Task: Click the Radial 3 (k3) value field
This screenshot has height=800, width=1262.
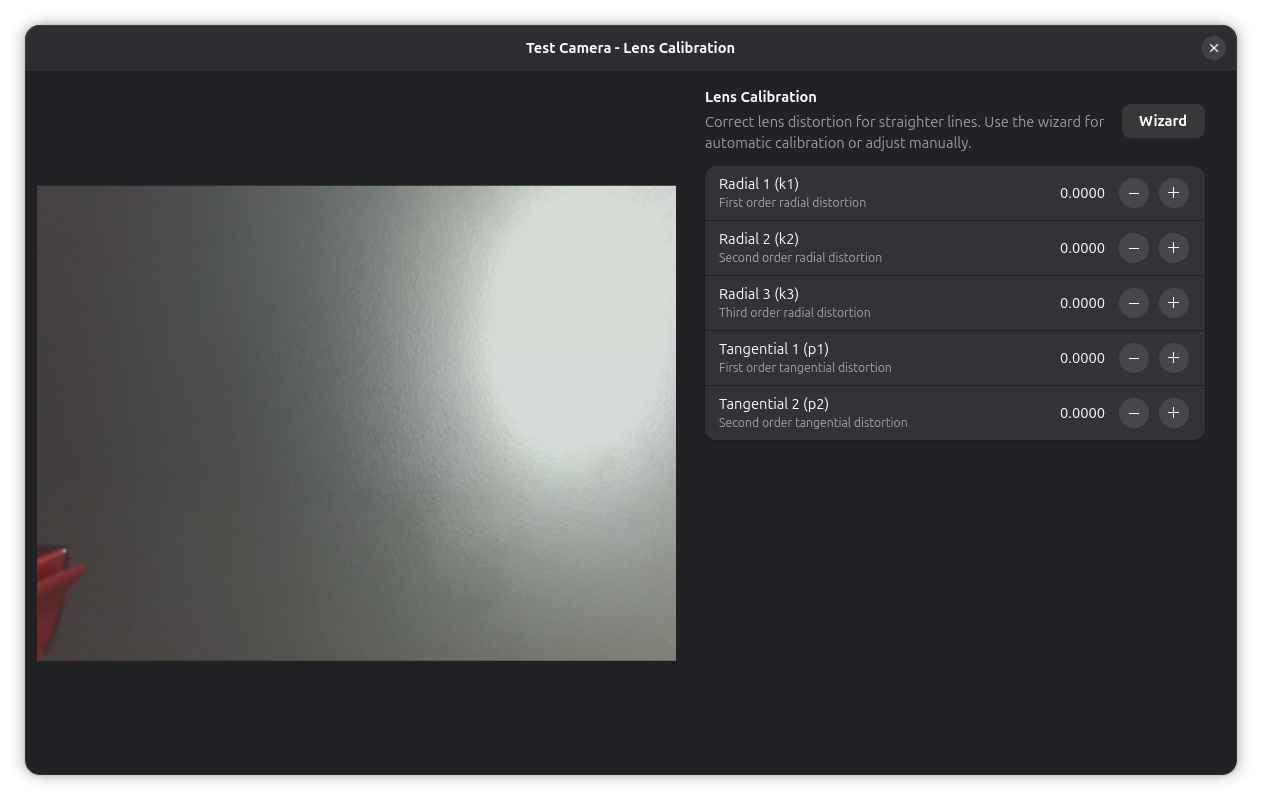Action: click(x=1082, y=303)
